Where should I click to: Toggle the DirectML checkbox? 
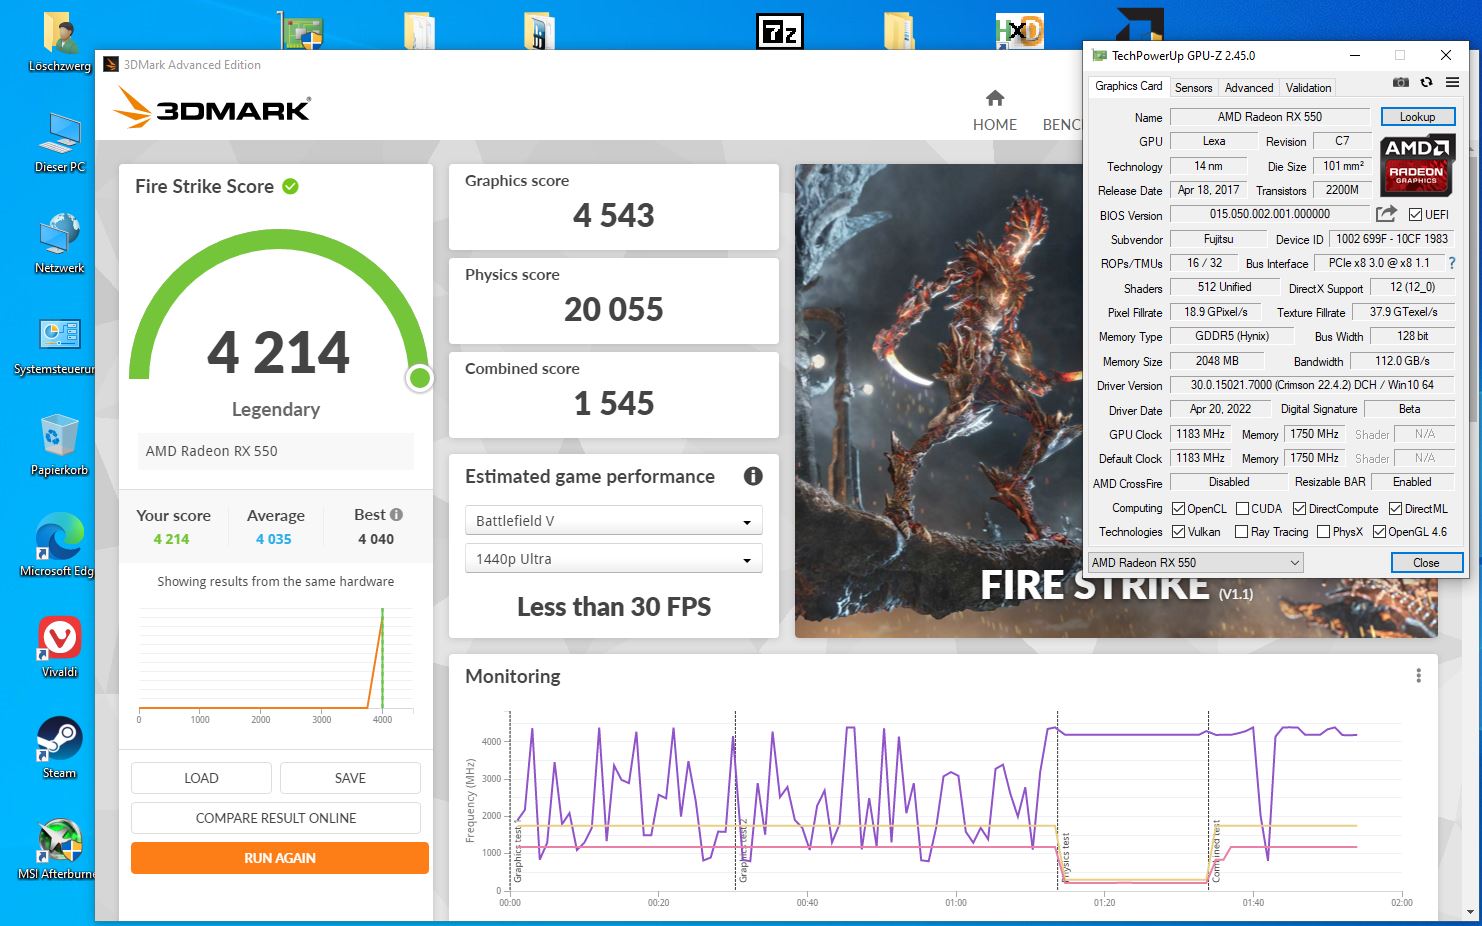coord(1395,509)
